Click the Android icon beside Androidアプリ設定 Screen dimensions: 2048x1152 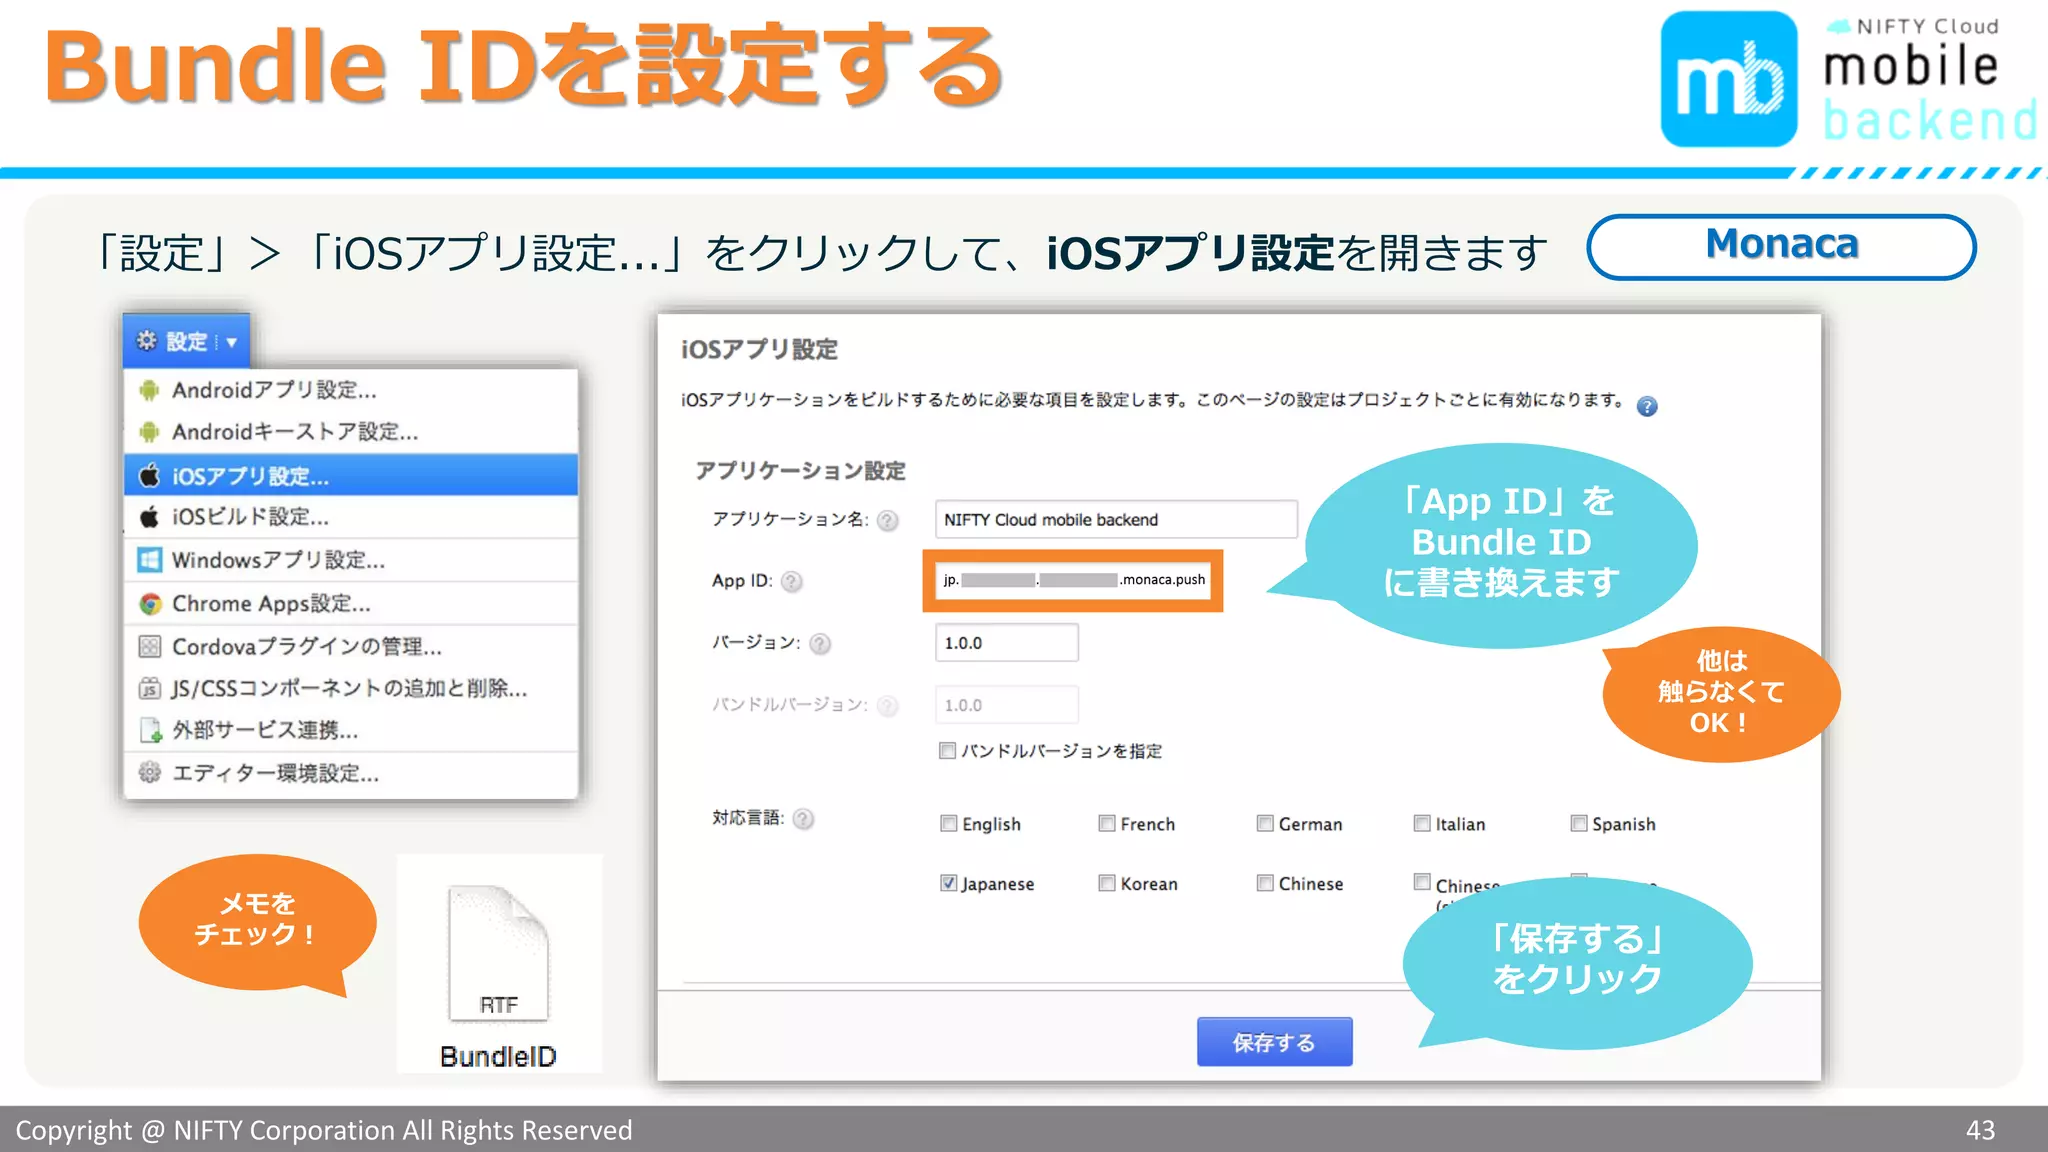pyautogui.click(x=149, y=390)
